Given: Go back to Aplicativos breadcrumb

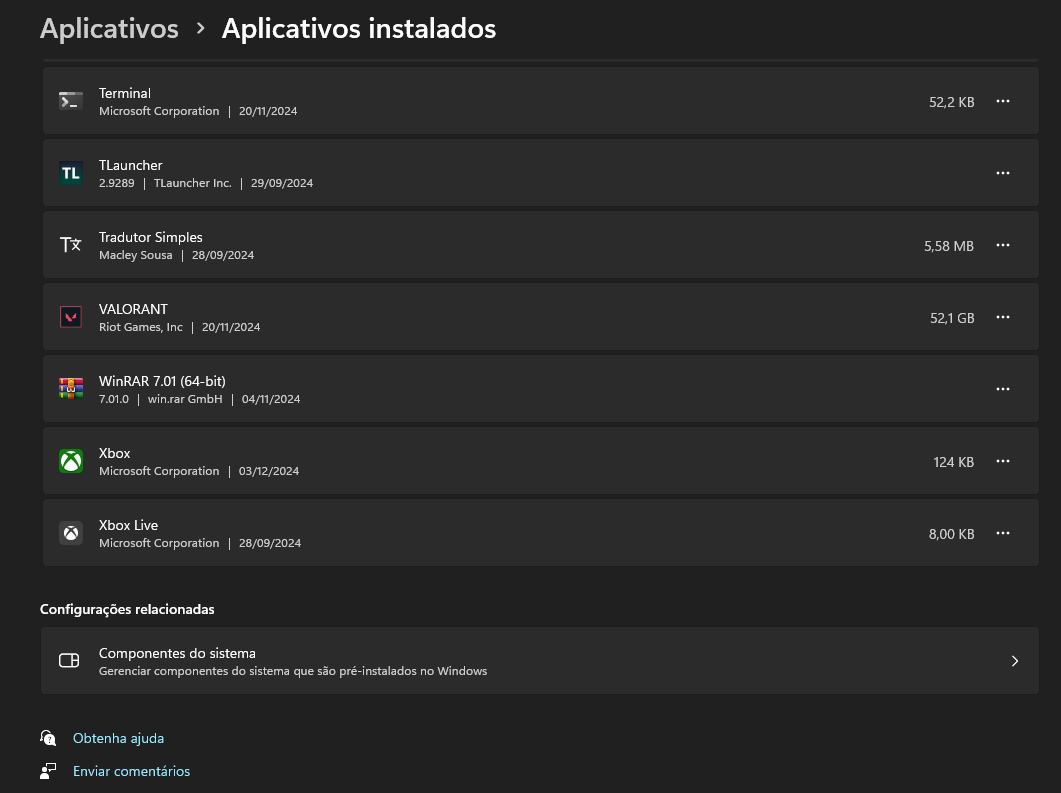Looking at the screenshot, I should (x=109, y=28).
